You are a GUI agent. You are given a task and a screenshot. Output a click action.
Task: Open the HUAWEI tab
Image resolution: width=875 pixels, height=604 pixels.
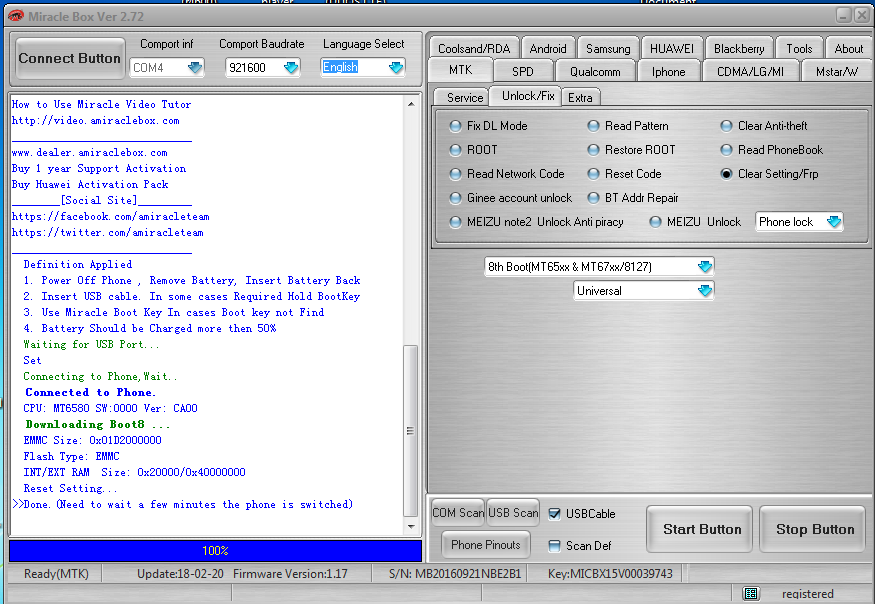coord(671,49)
